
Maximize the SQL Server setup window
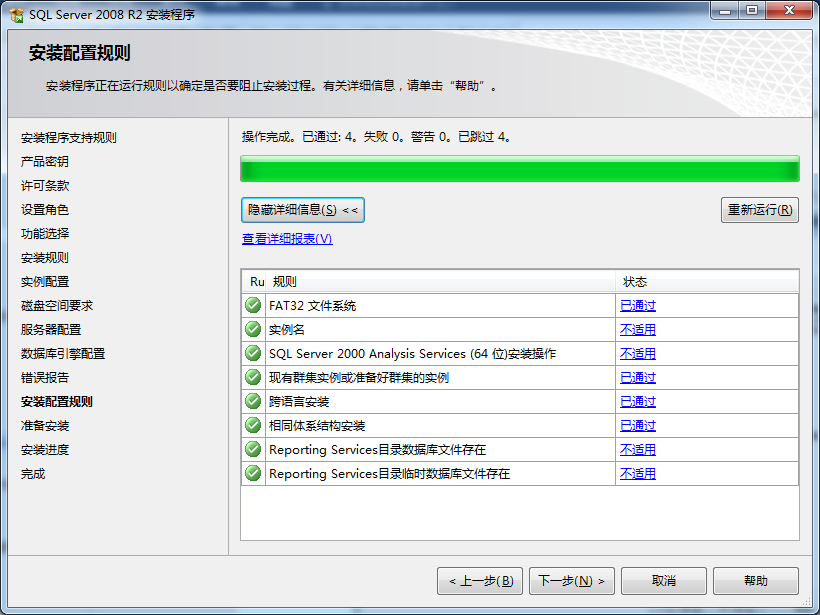pyautogui.click(x=751, y=10)
